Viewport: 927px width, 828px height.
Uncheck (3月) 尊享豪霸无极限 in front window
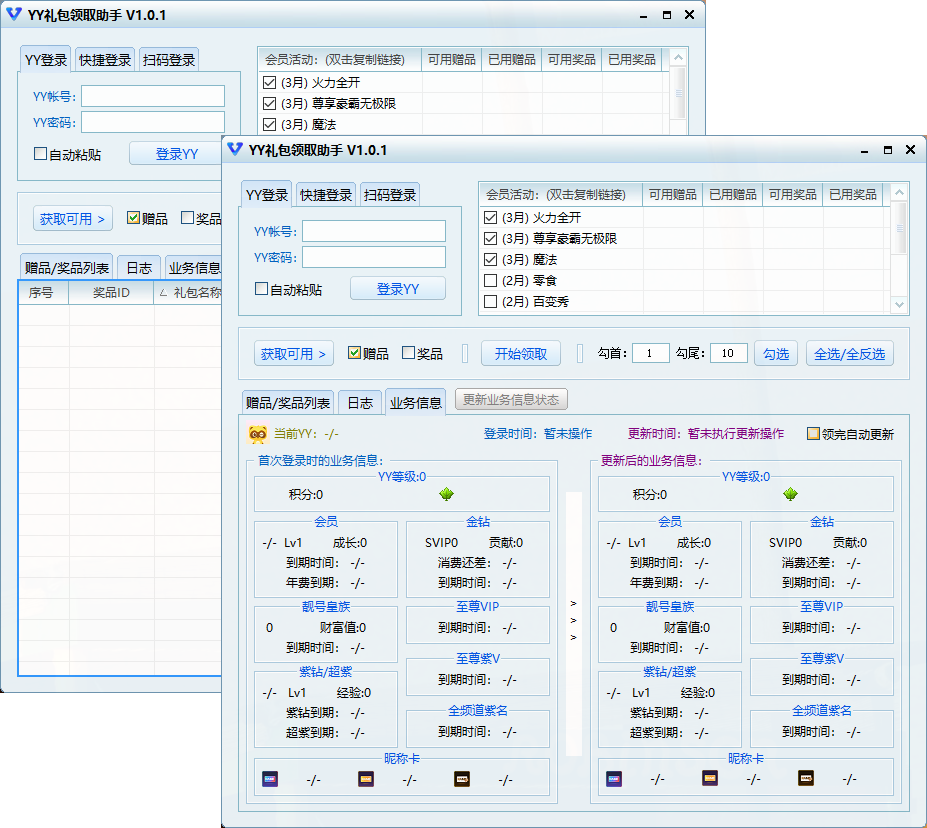click(x=490, y=239)
